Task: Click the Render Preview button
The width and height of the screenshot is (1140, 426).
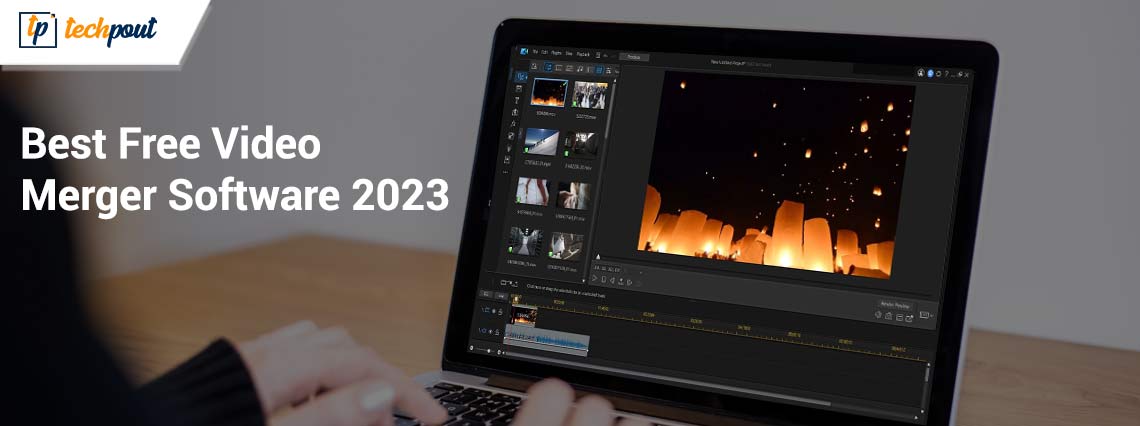Action: [x=896, y=305]
